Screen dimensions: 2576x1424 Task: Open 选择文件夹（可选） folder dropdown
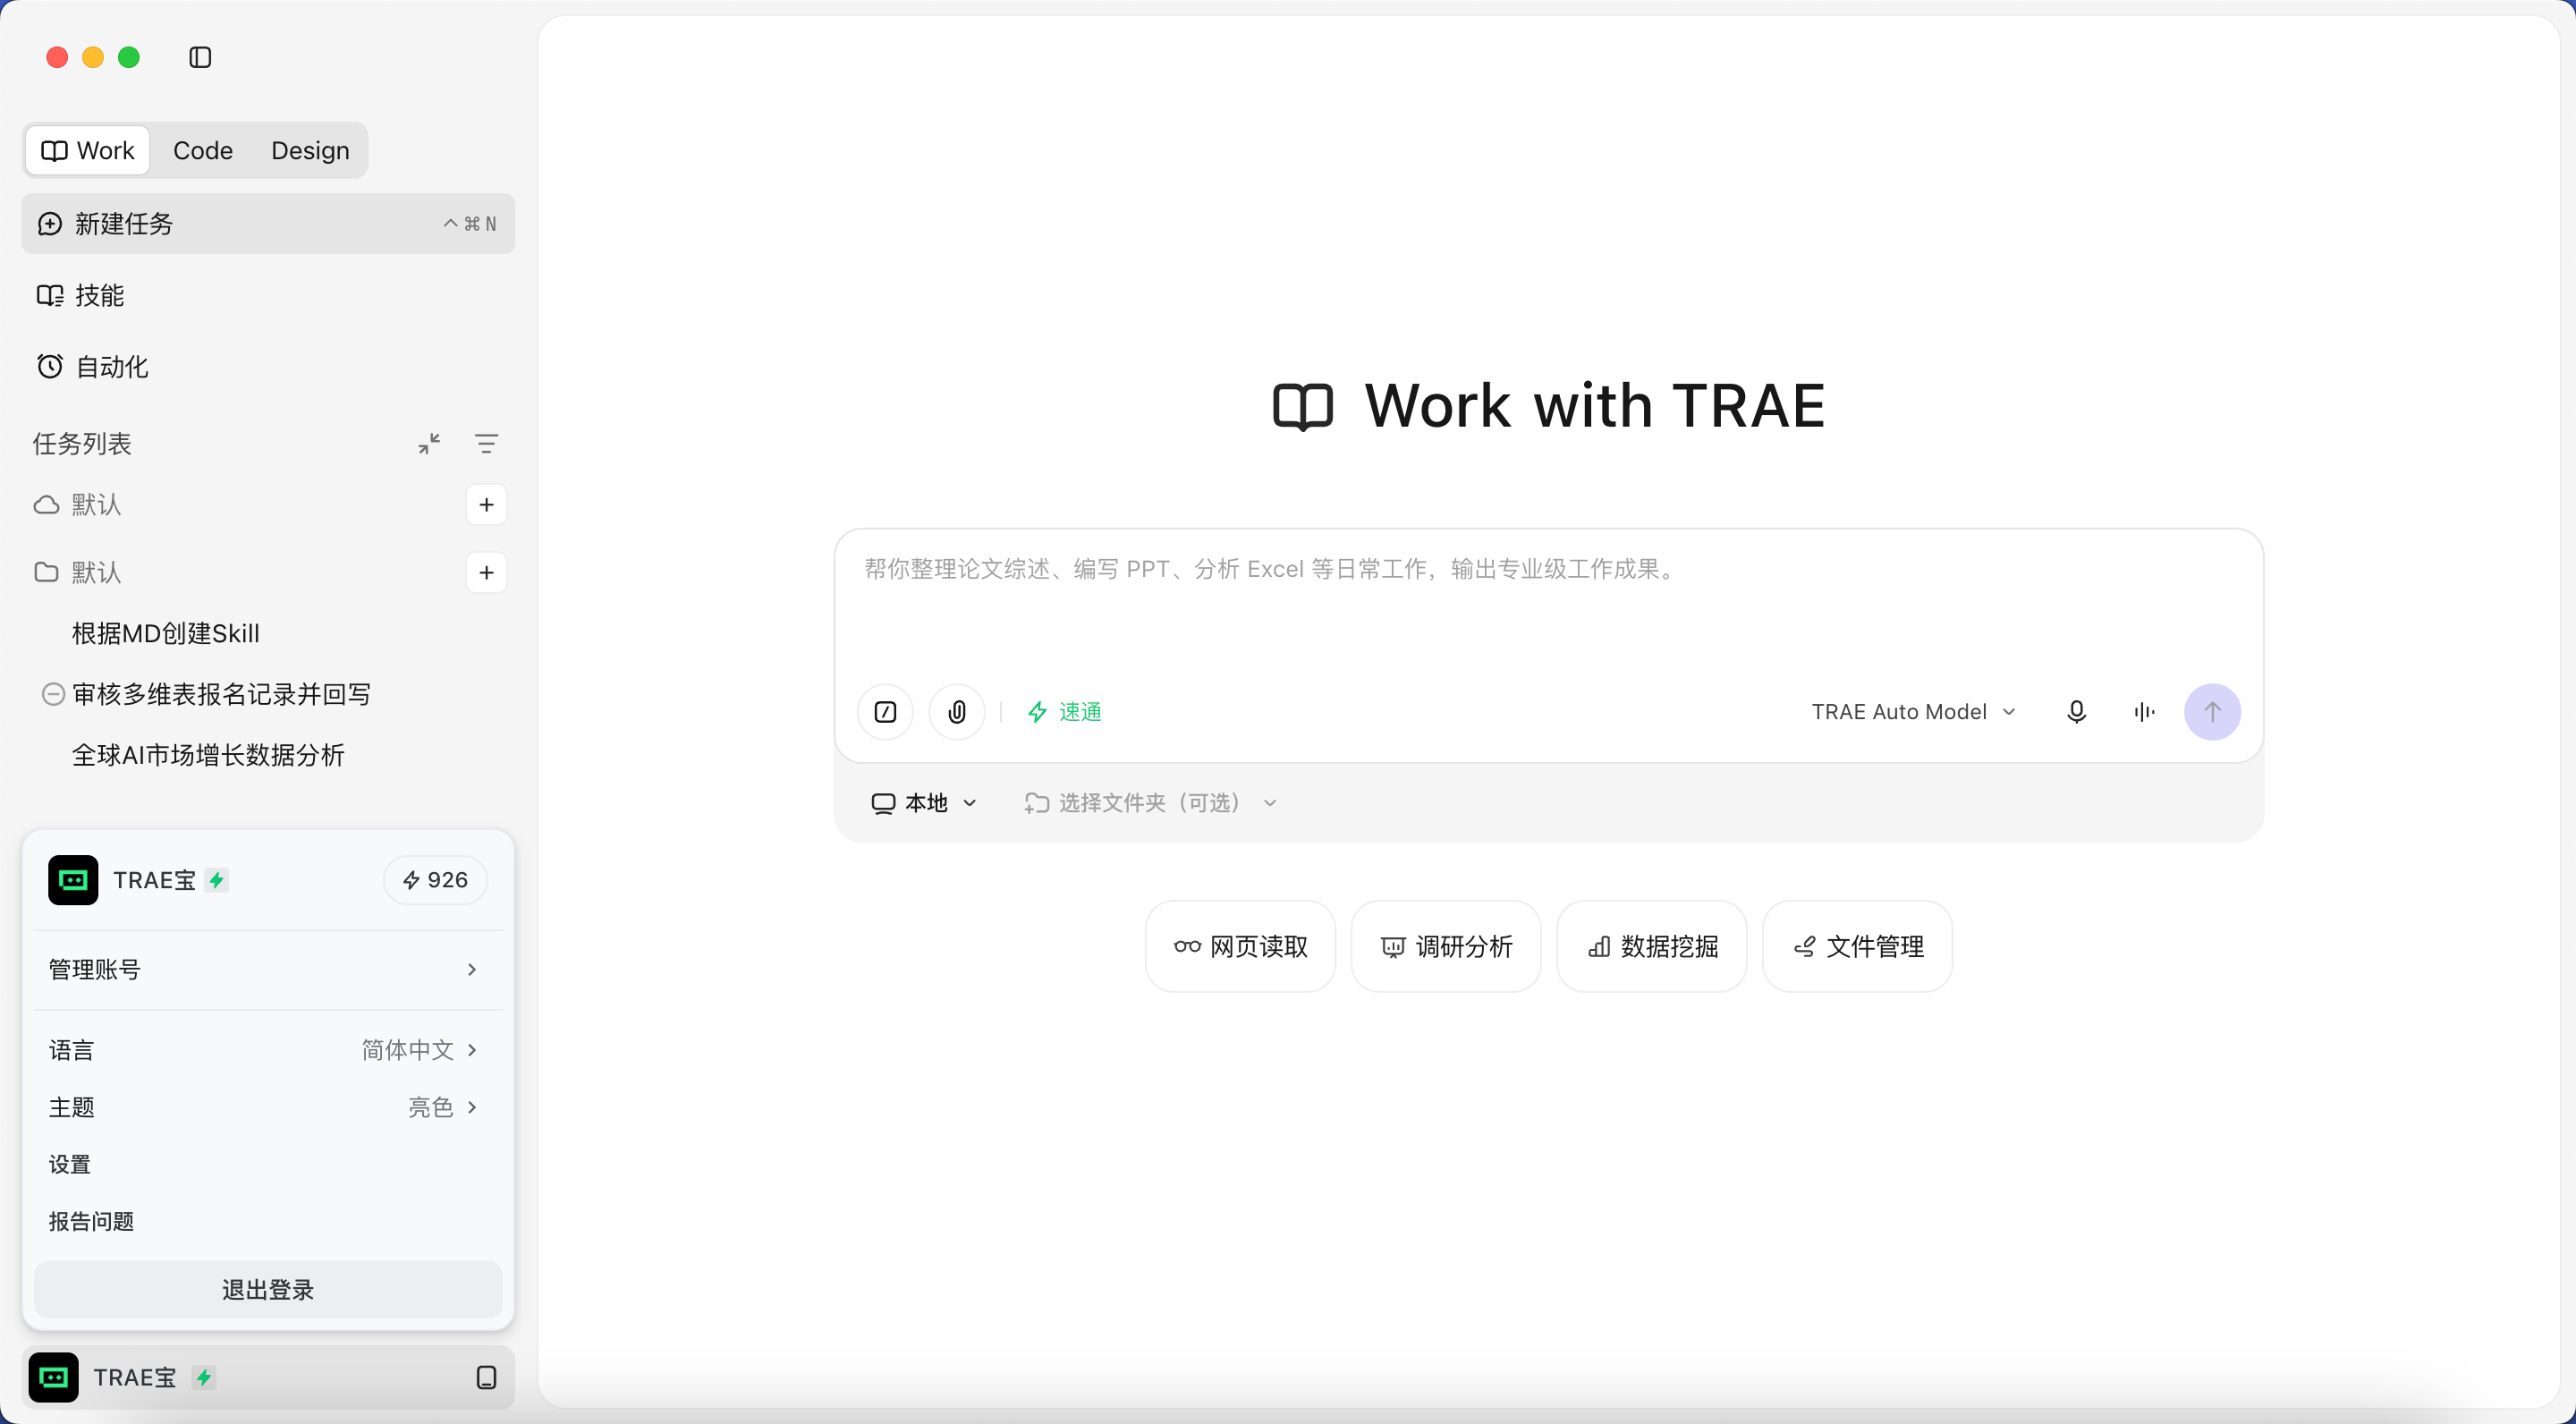coord(1151,803)
